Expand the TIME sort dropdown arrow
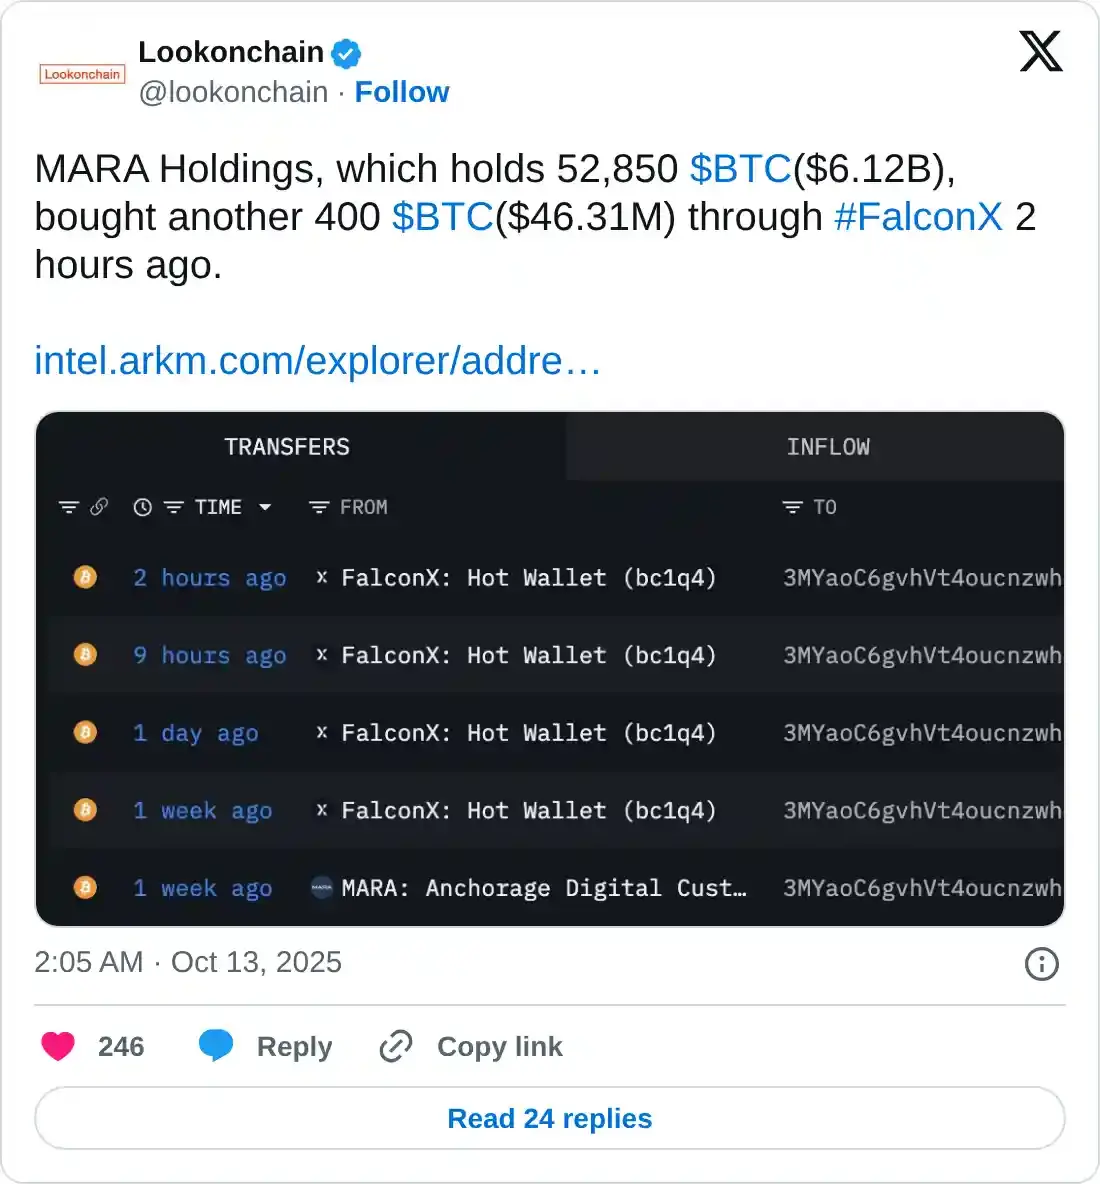Screen dimensions: 1100x1184 [265, 508]
